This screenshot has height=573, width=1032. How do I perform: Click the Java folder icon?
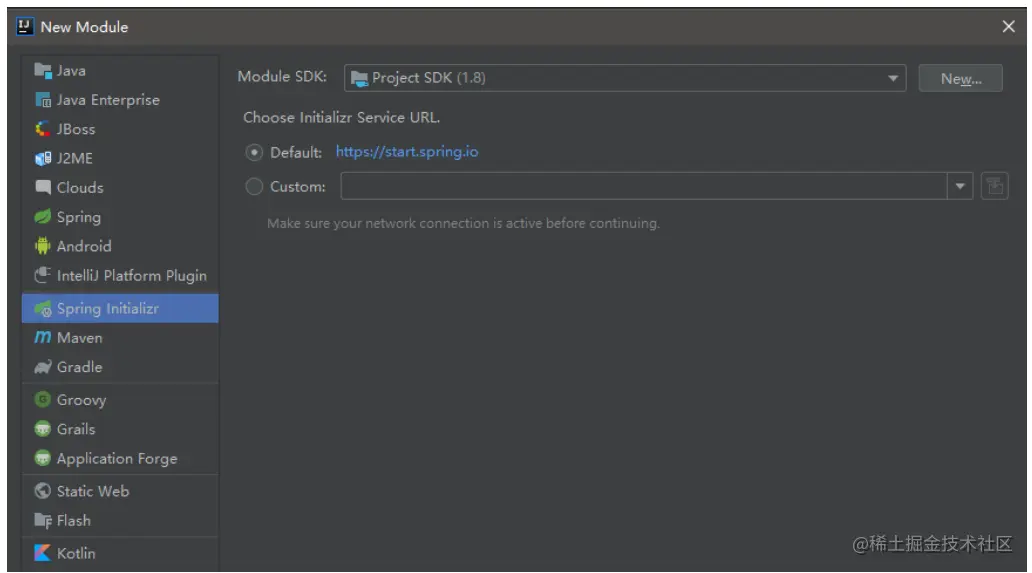coord(43,70)
